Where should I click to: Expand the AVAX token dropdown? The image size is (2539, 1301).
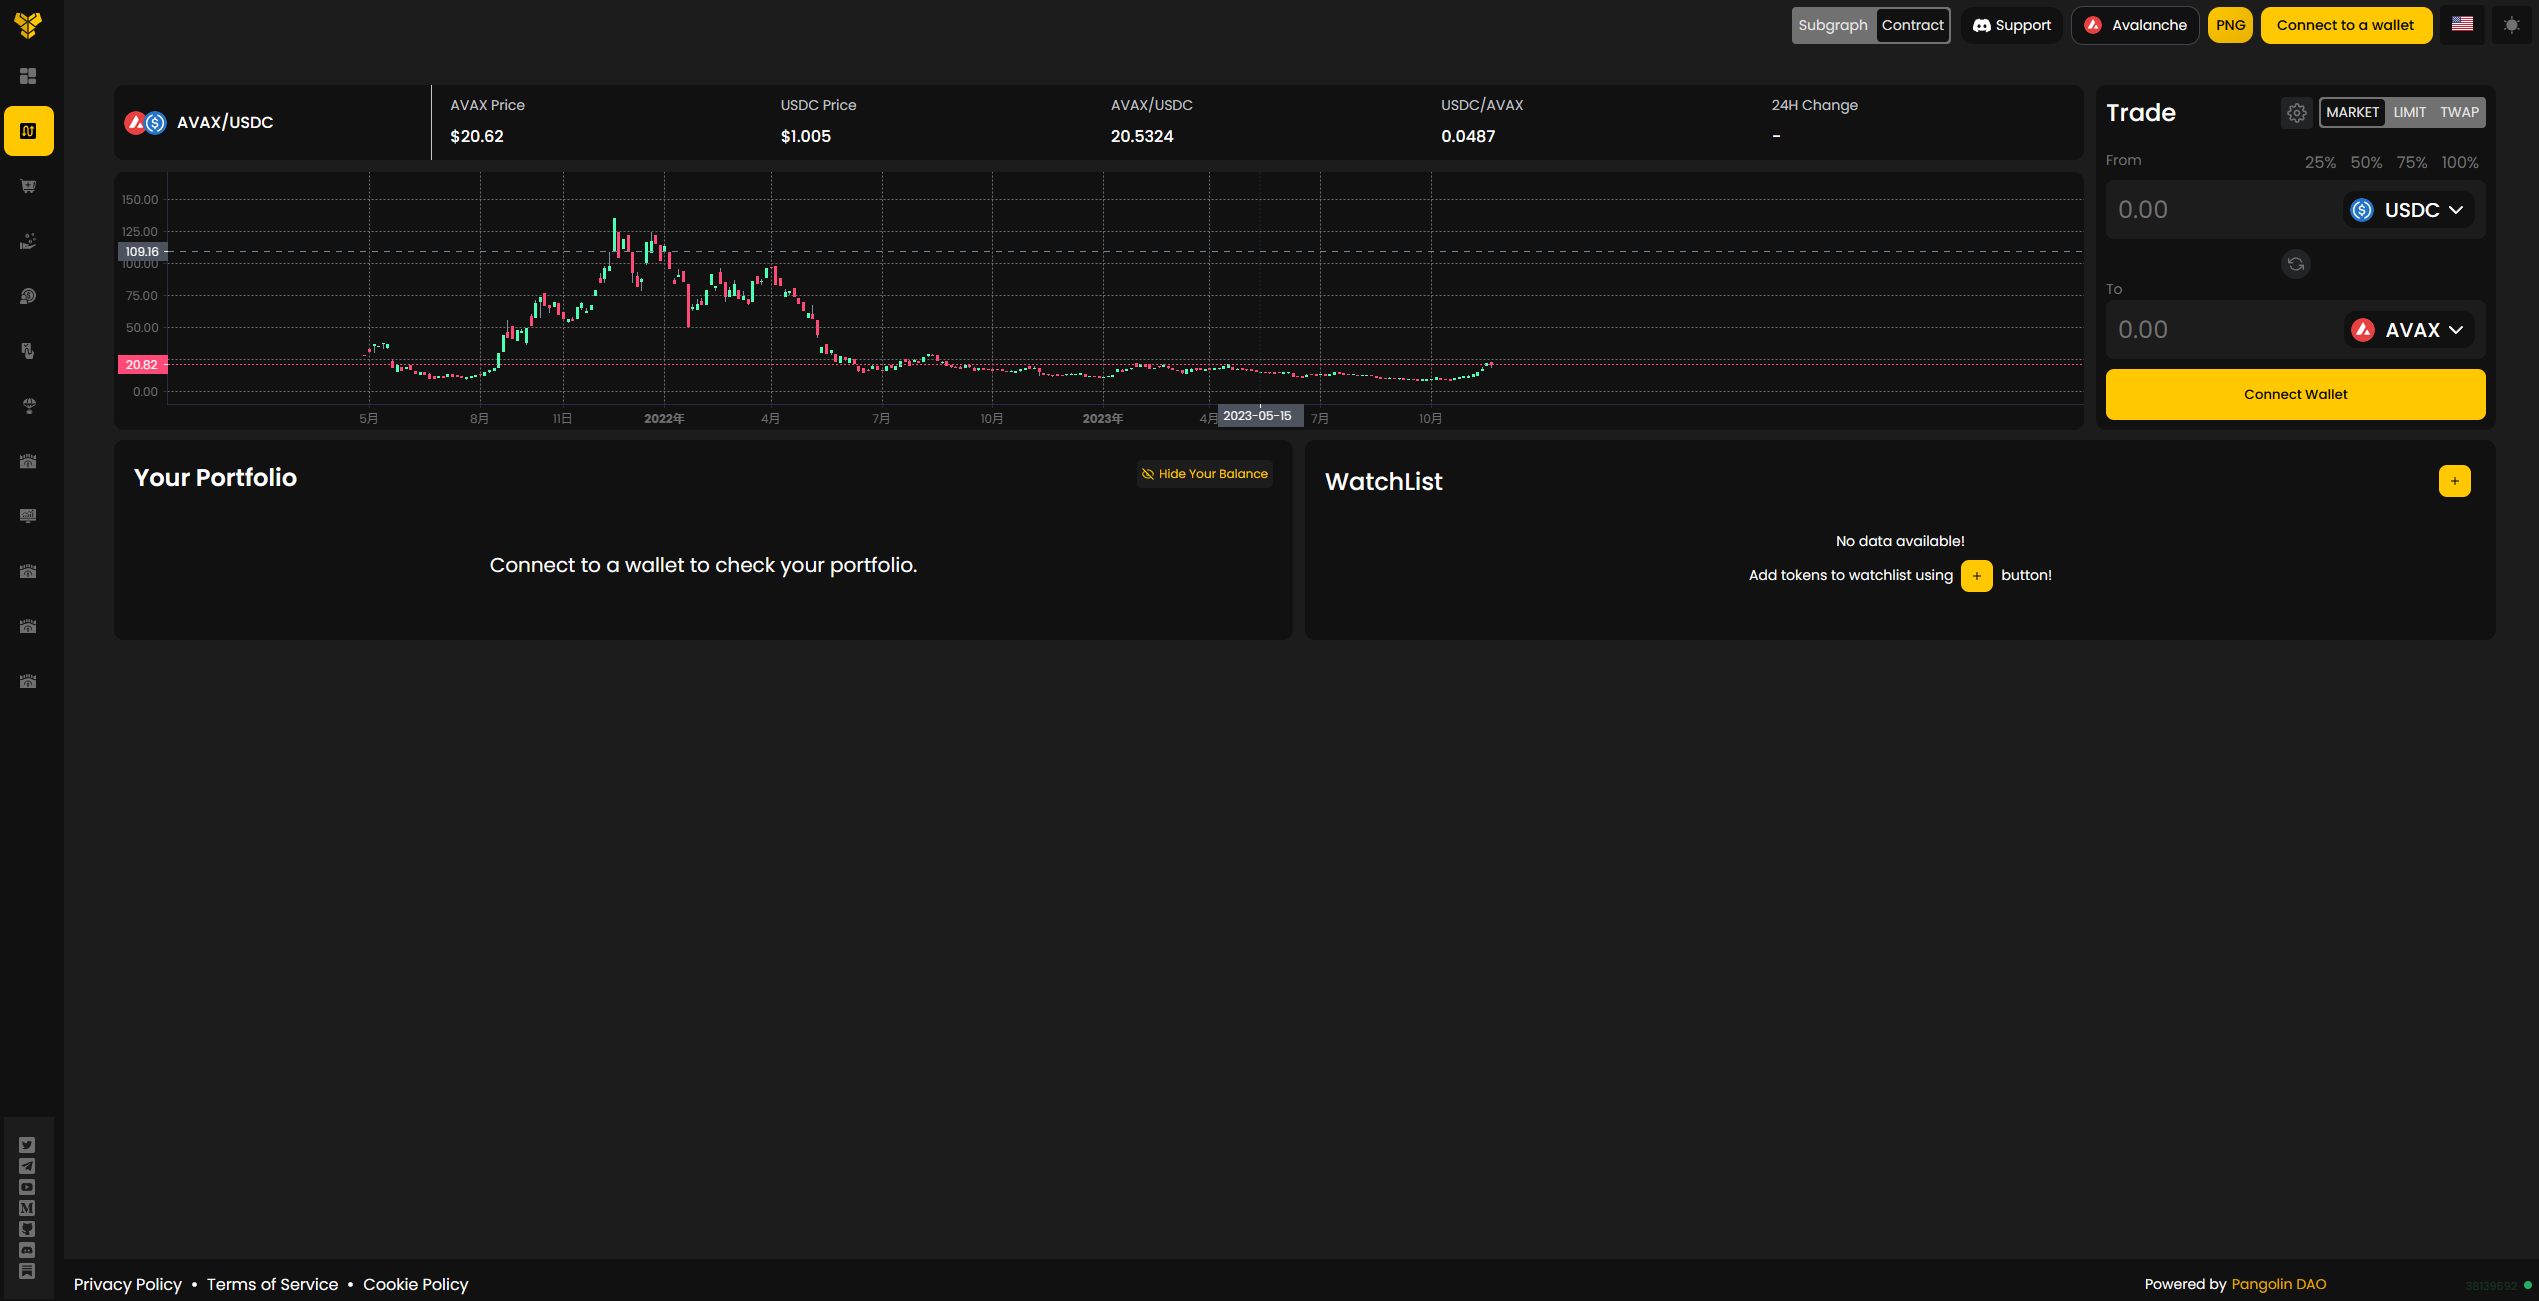2409,330
